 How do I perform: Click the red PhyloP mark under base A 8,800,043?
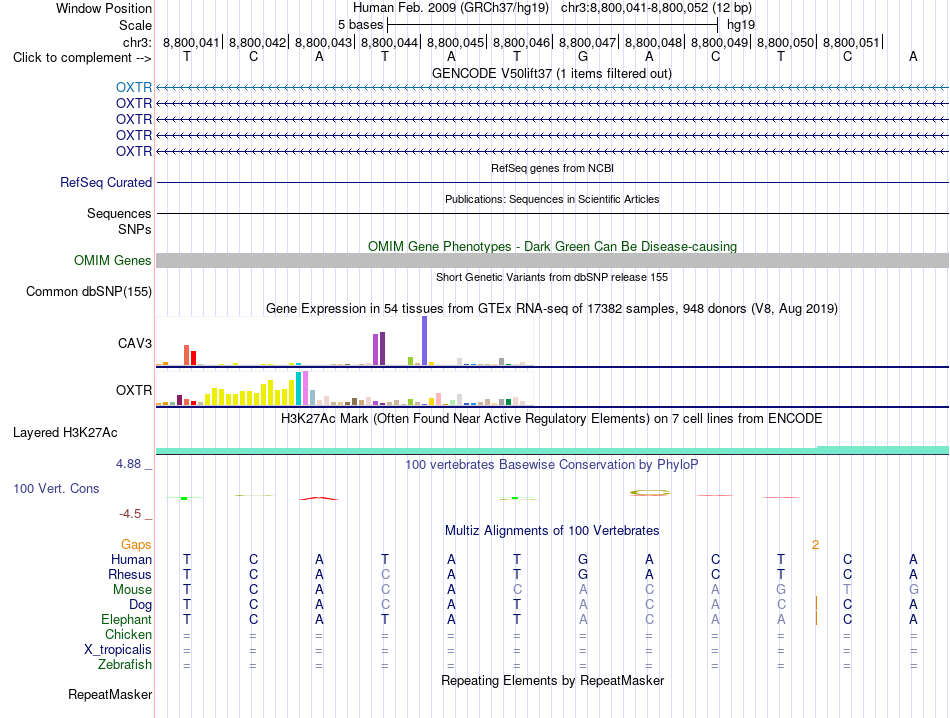click(x=319, y=499)
